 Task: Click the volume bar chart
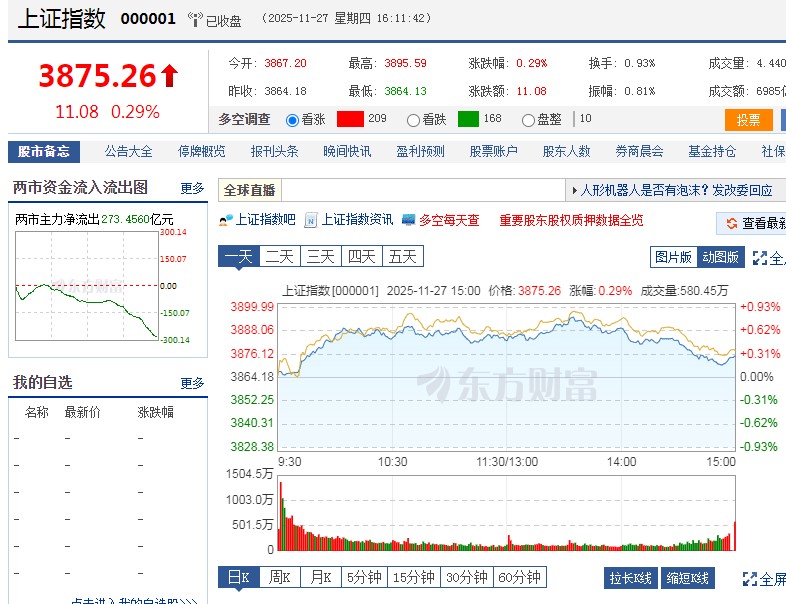[506, 514]
